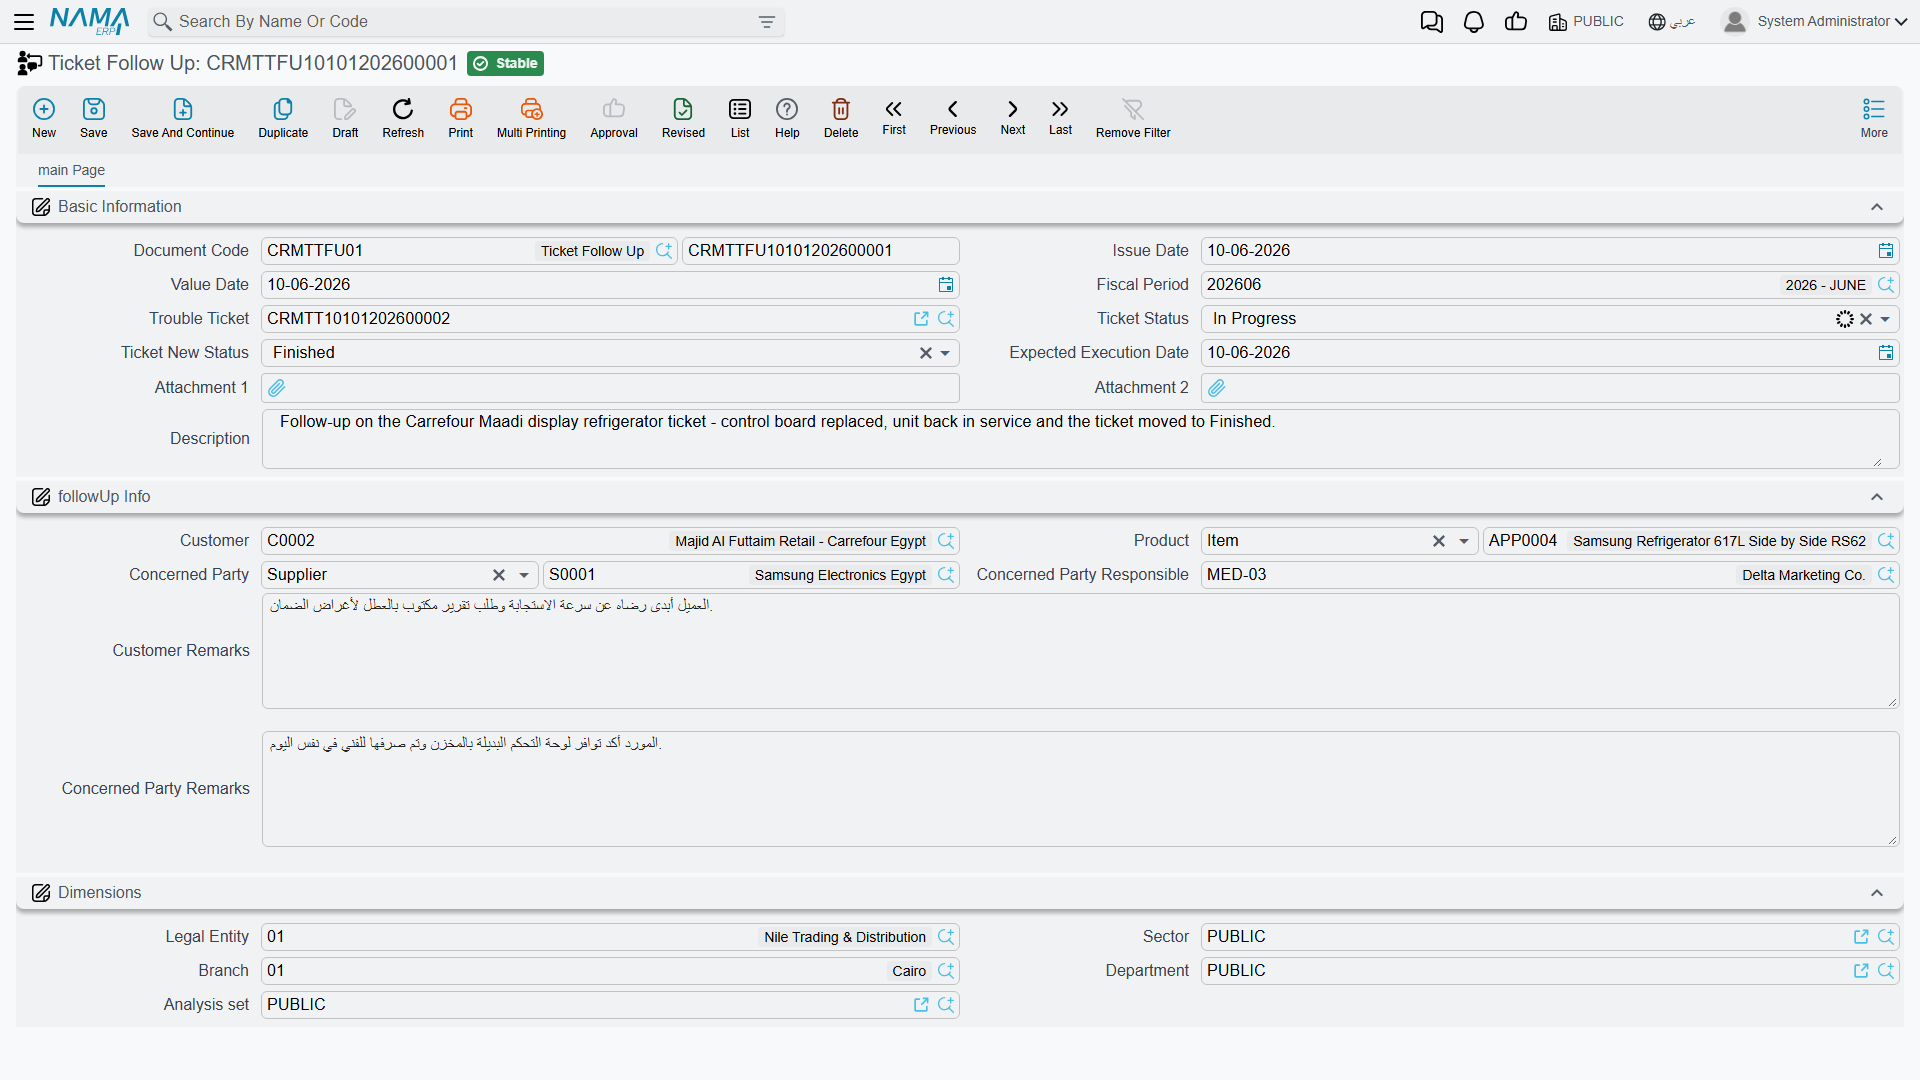Click the Stable status badge
The width and height of the screenshot is (1920, 1080).
pos(505,64)
